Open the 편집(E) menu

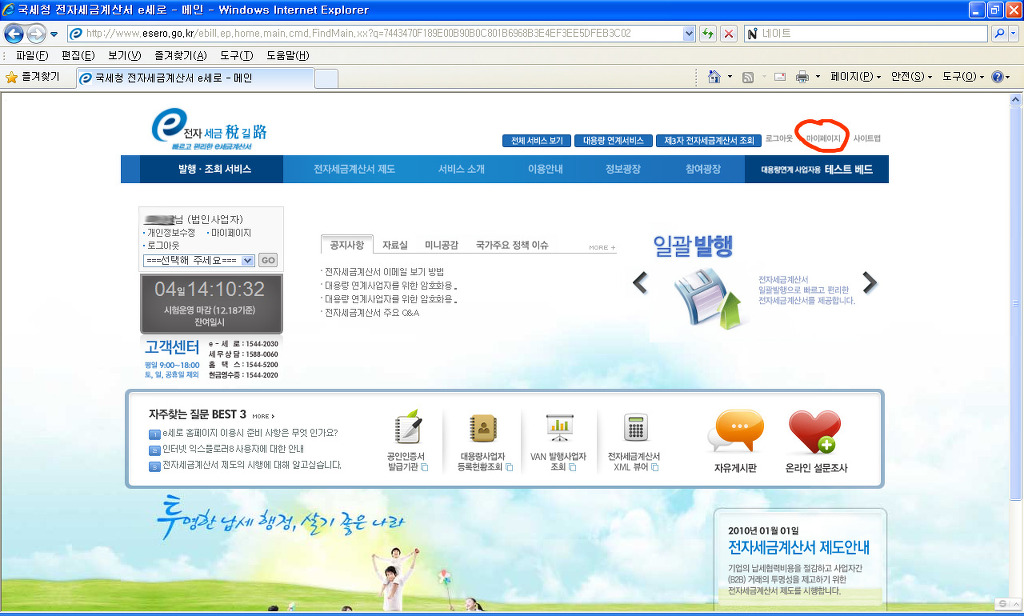78,56
